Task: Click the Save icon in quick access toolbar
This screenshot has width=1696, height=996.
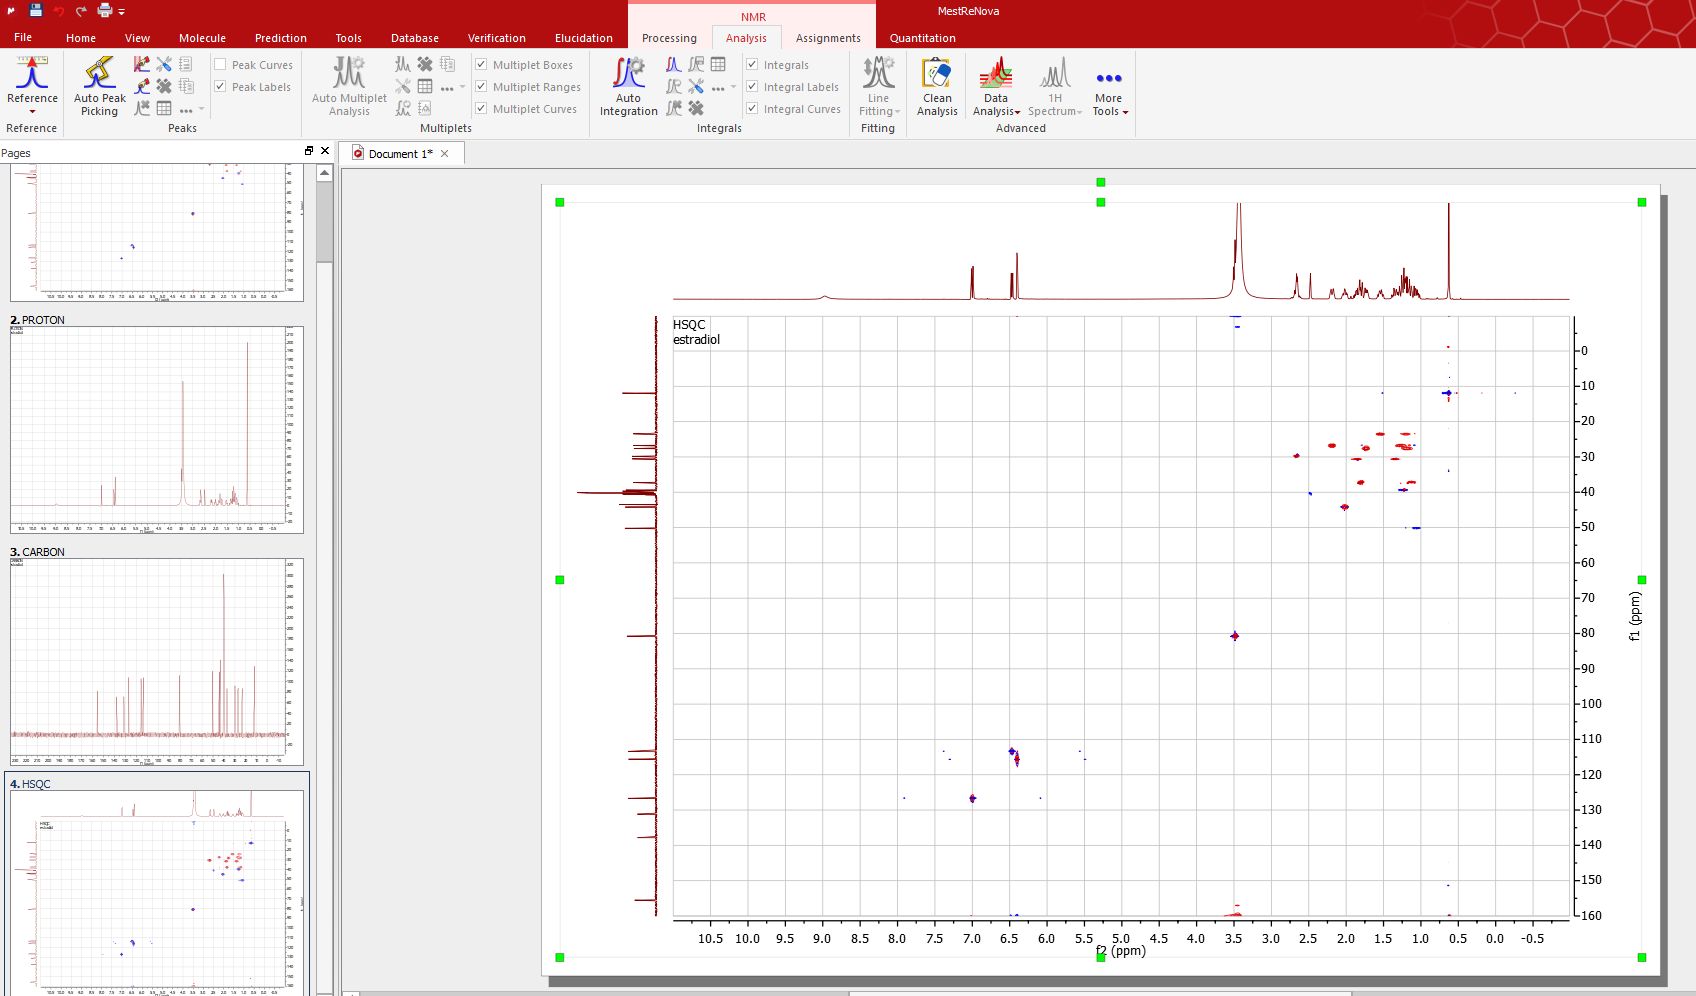Action: 35,10
